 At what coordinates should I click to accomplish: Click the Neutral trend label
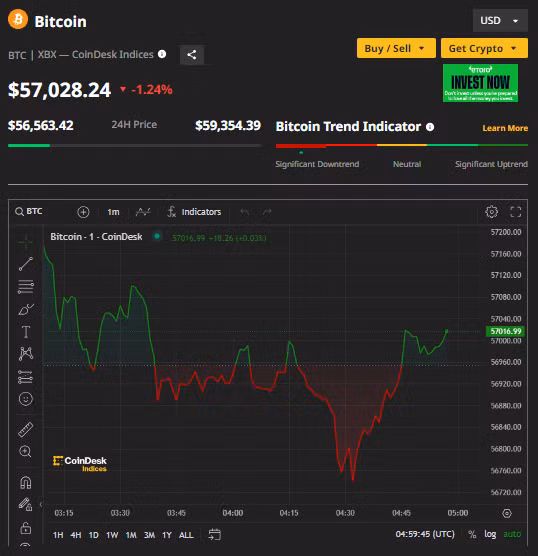click(x=407, y=164)
